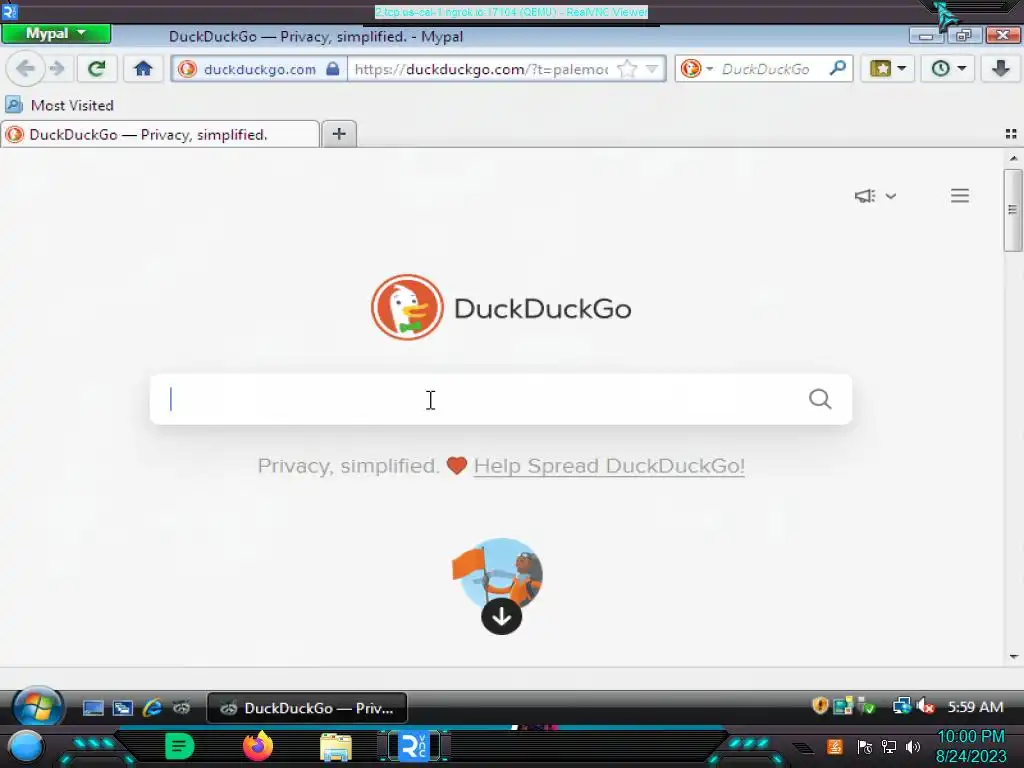Open the bookmarks menu toolbar button
The width and height of the screenshot is (1024, 768).
click(x=888, y=69)
